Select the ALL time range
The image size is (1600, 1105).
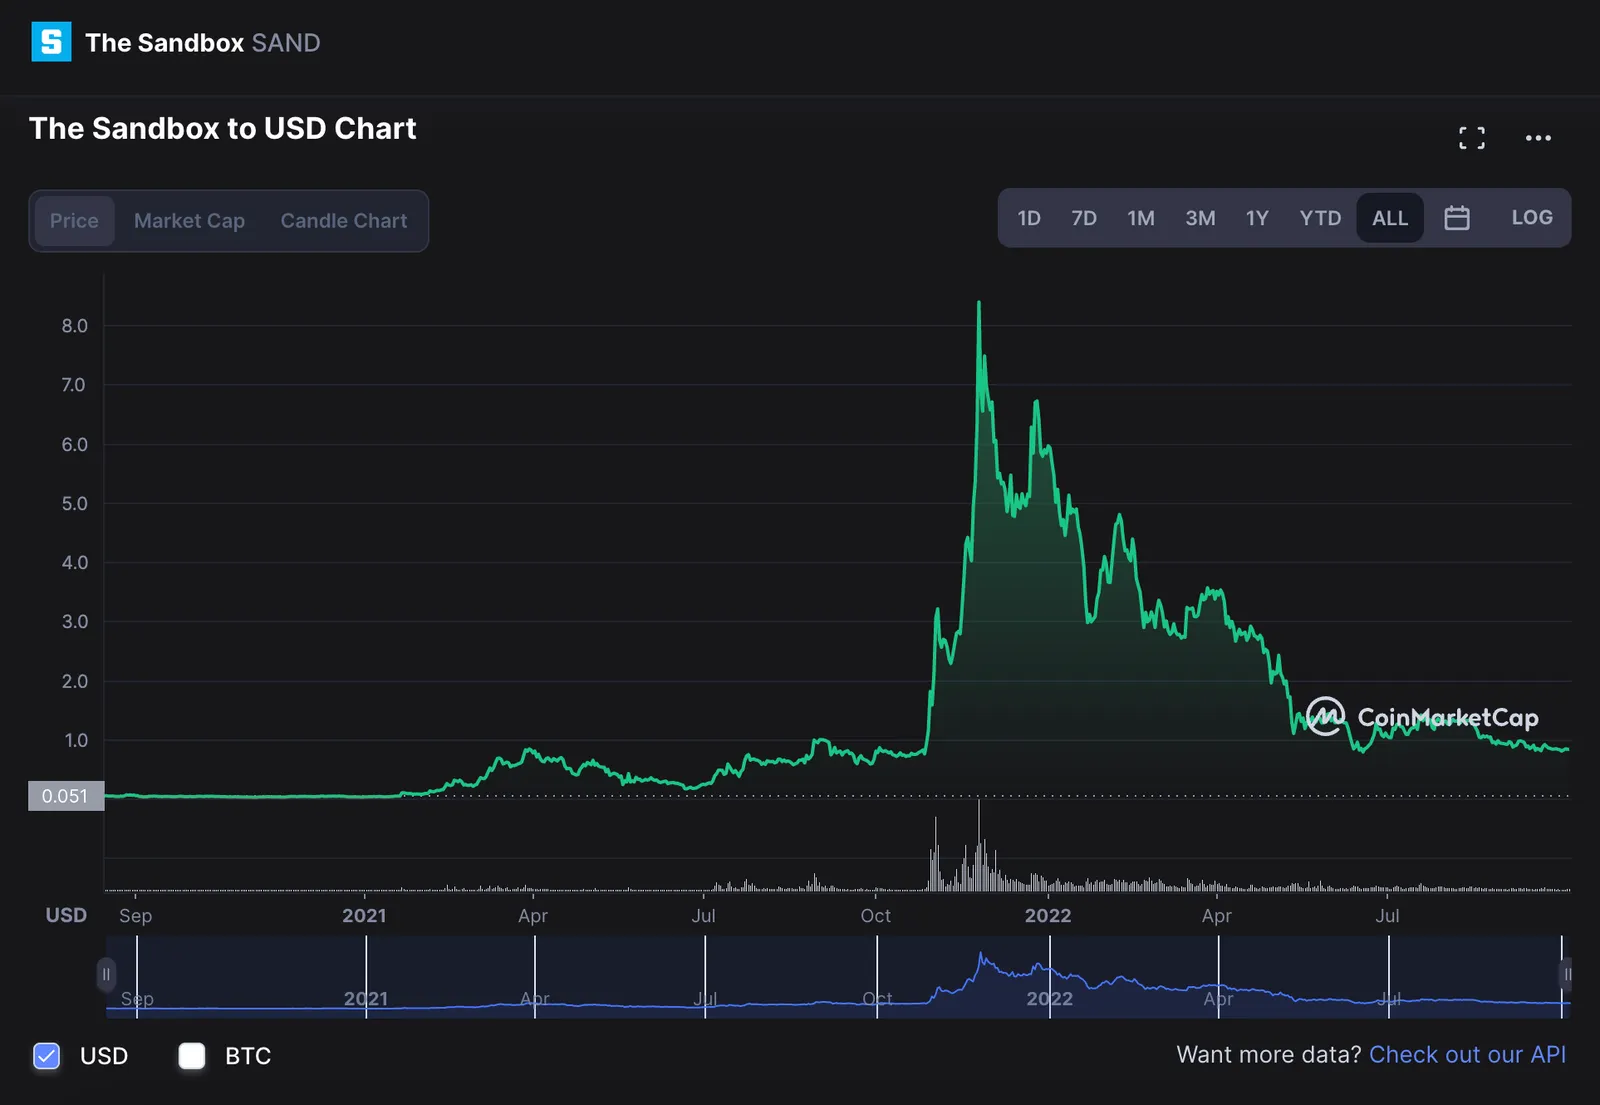1390,218
